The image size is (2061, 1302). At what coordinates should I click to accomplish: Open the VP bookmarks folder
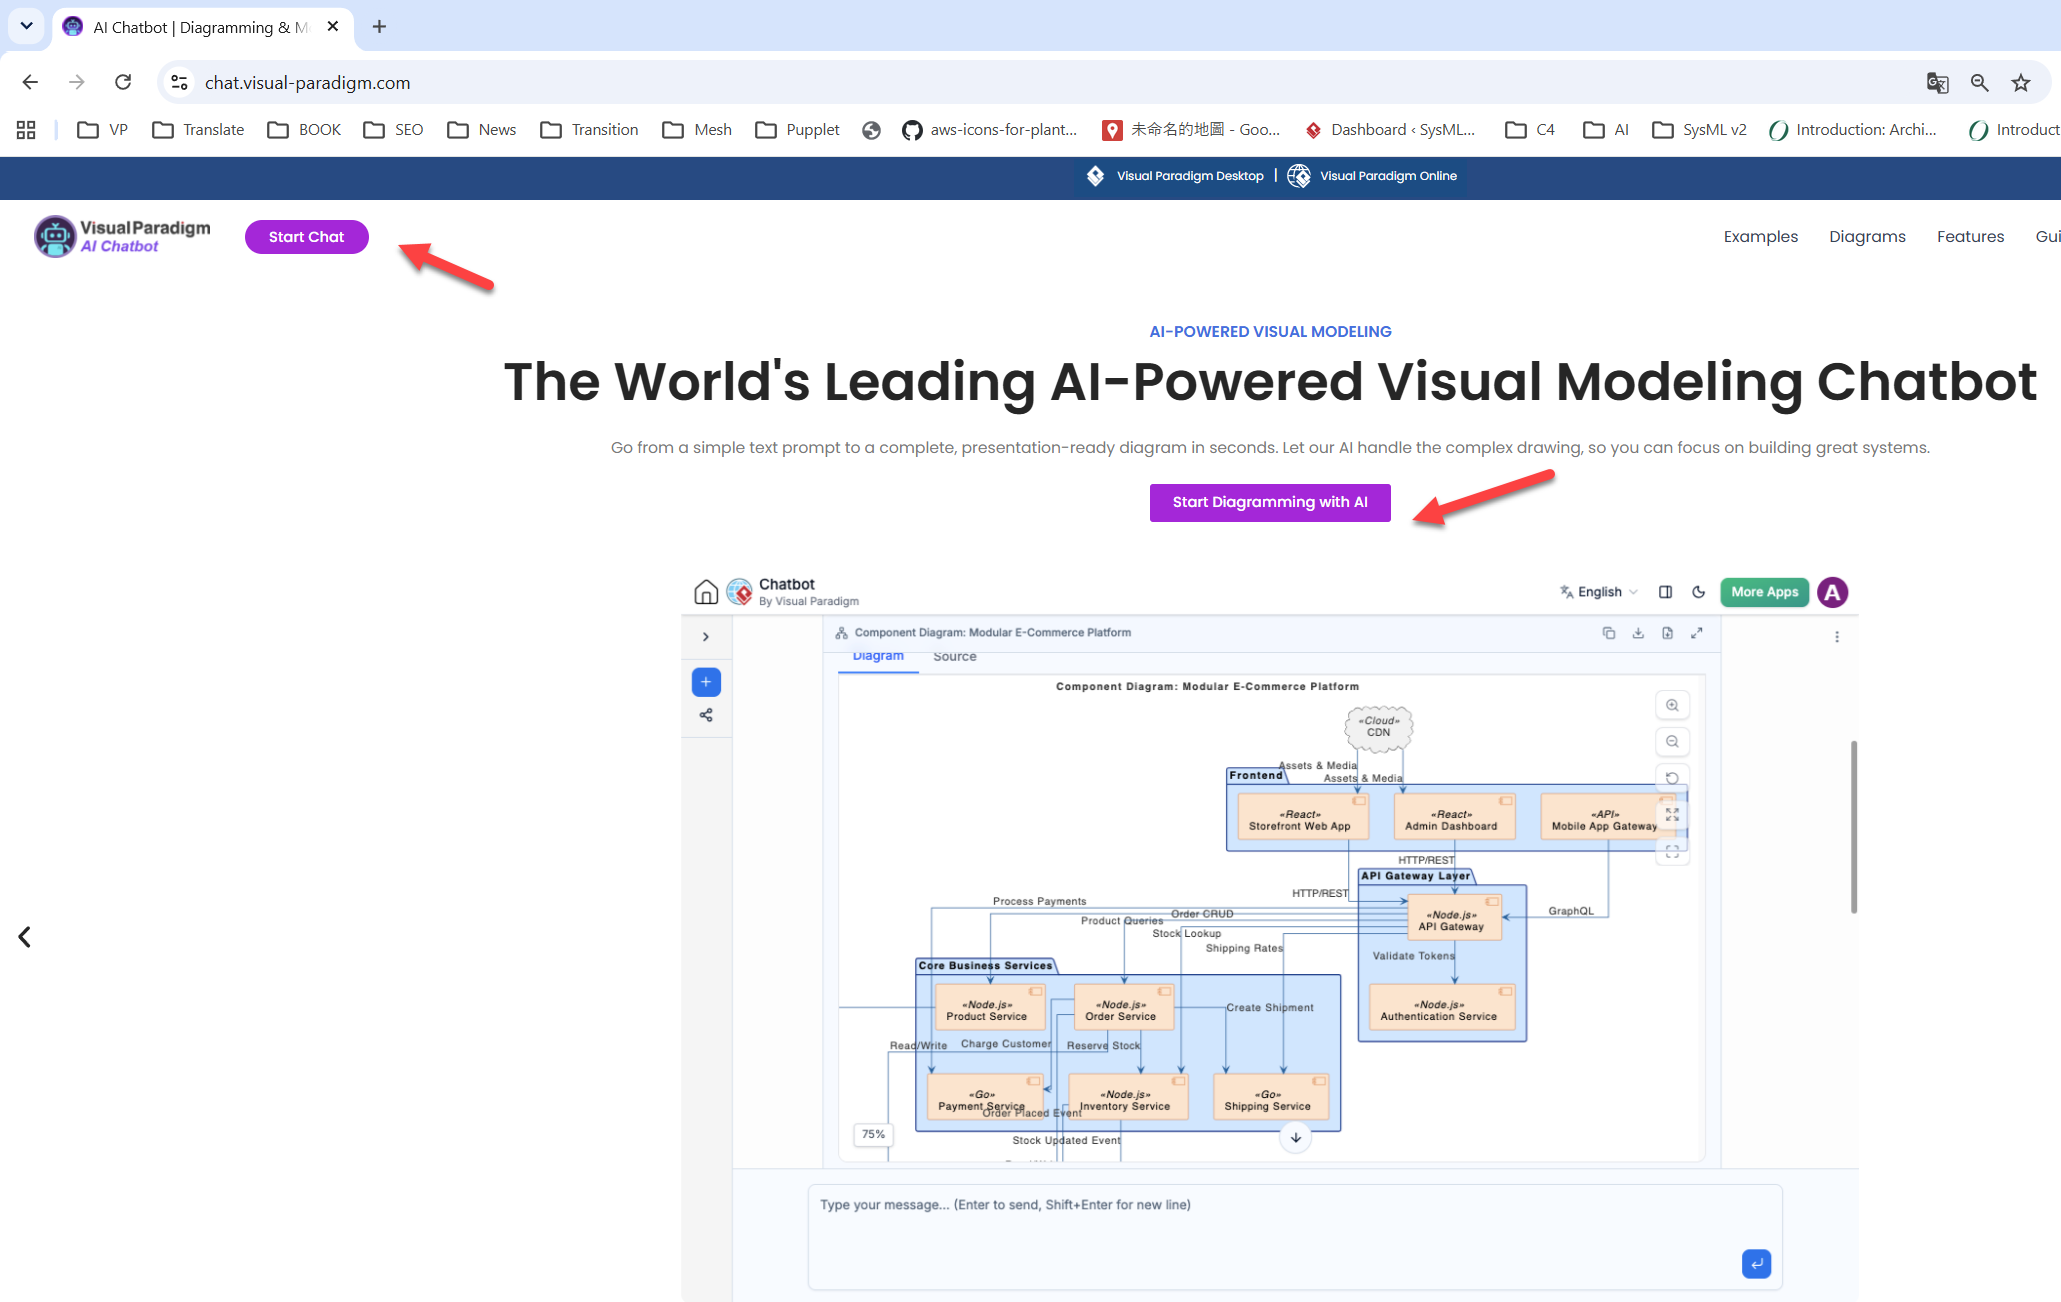coord(103,129)
